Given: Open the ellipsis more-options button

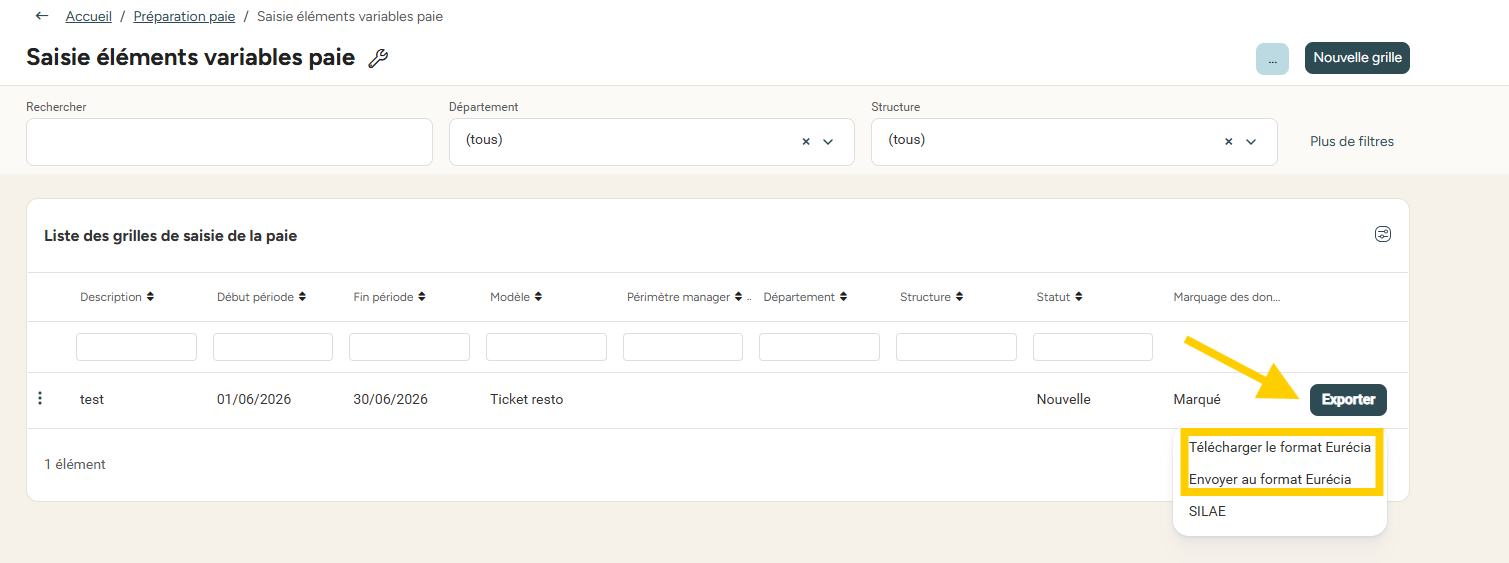Looking at the screenshot, I should pos(1272,59).
